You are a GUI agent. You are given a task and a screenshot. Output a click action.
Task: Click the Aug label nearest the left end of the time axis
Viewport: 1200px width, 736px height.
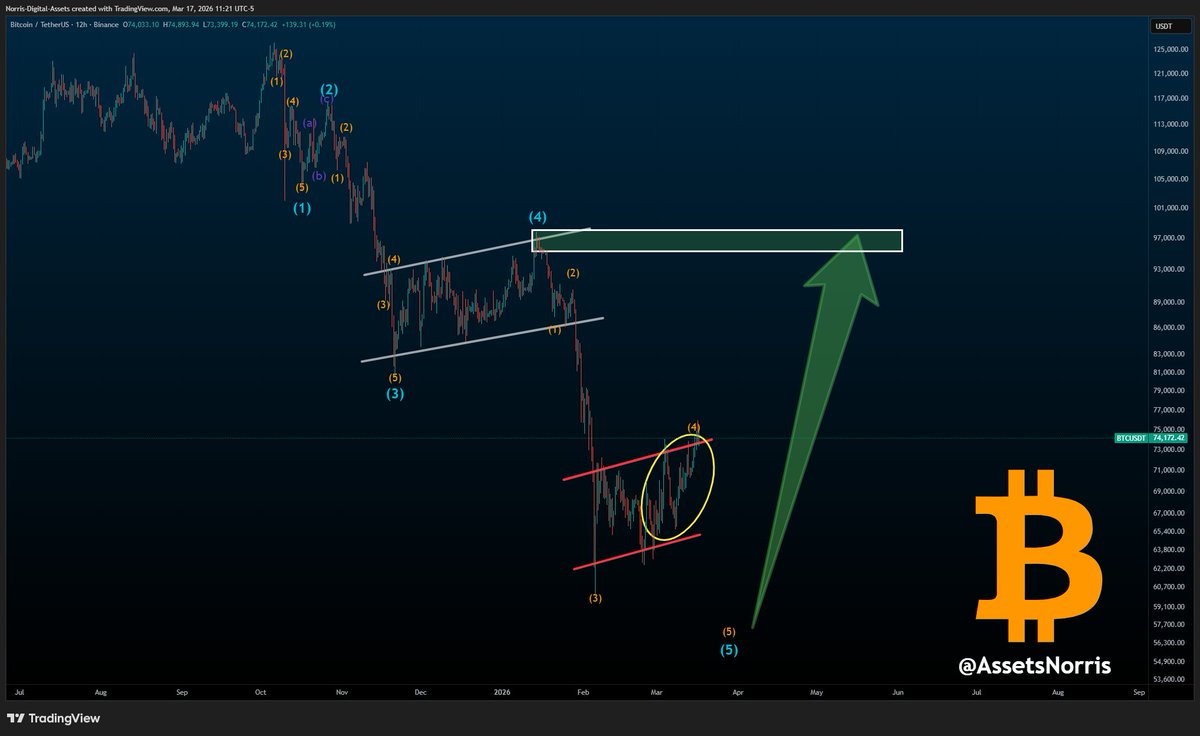tap(100, 691)
